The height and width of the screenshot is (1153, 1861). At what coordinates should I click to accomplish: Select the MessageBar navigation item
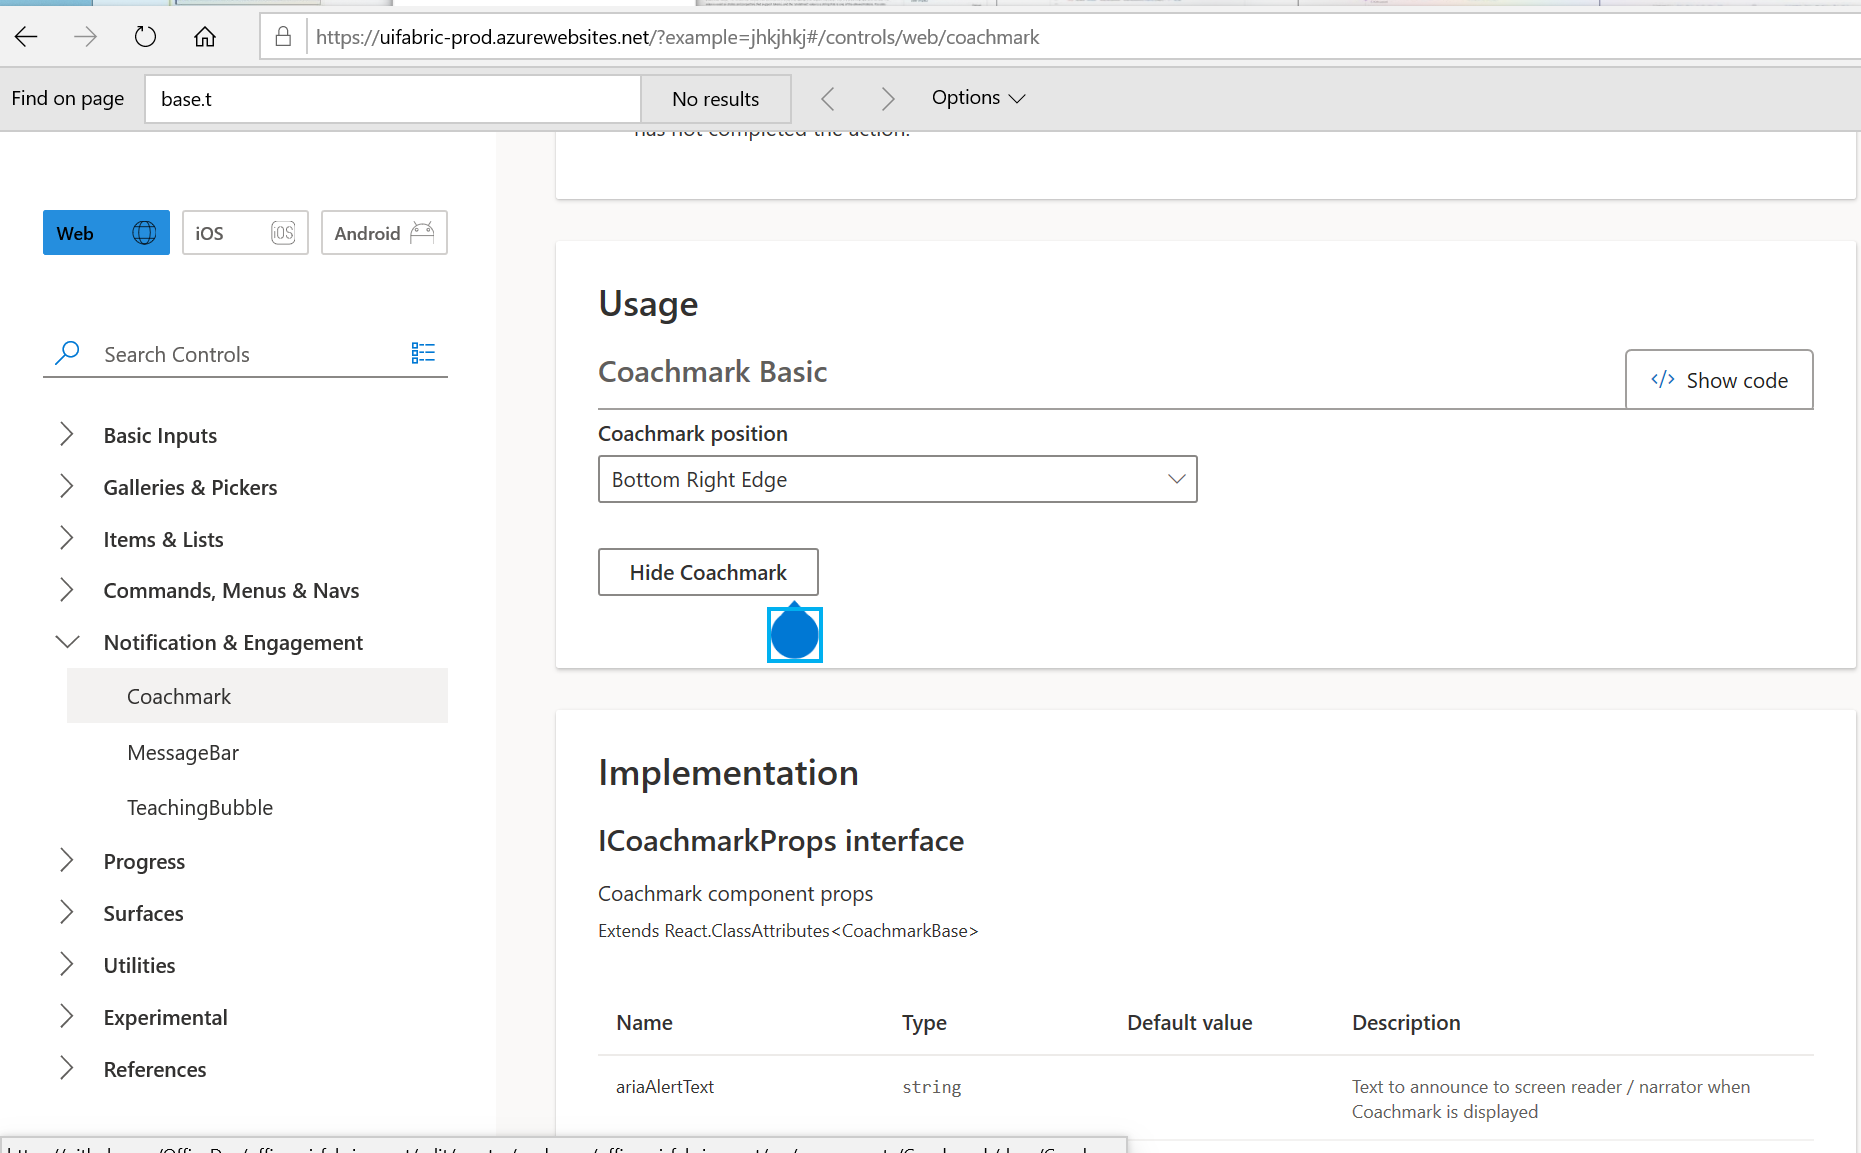tap(183, 752)
